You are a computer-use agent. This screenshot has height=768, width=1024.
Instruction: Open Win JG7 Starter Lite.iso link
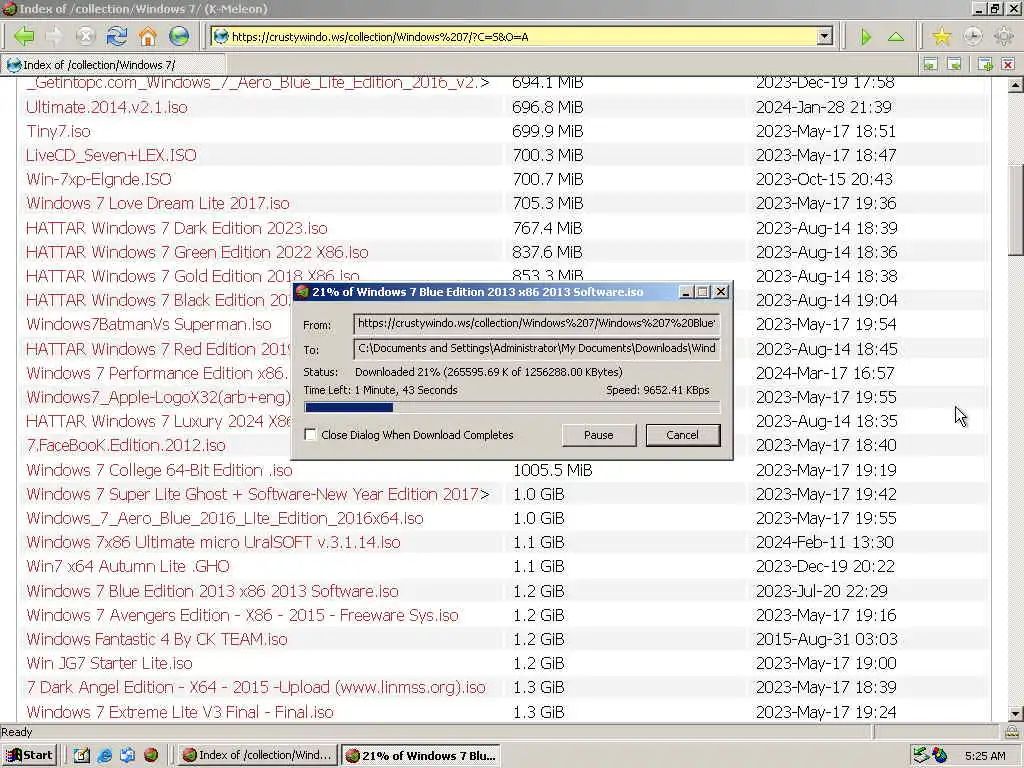109,664
